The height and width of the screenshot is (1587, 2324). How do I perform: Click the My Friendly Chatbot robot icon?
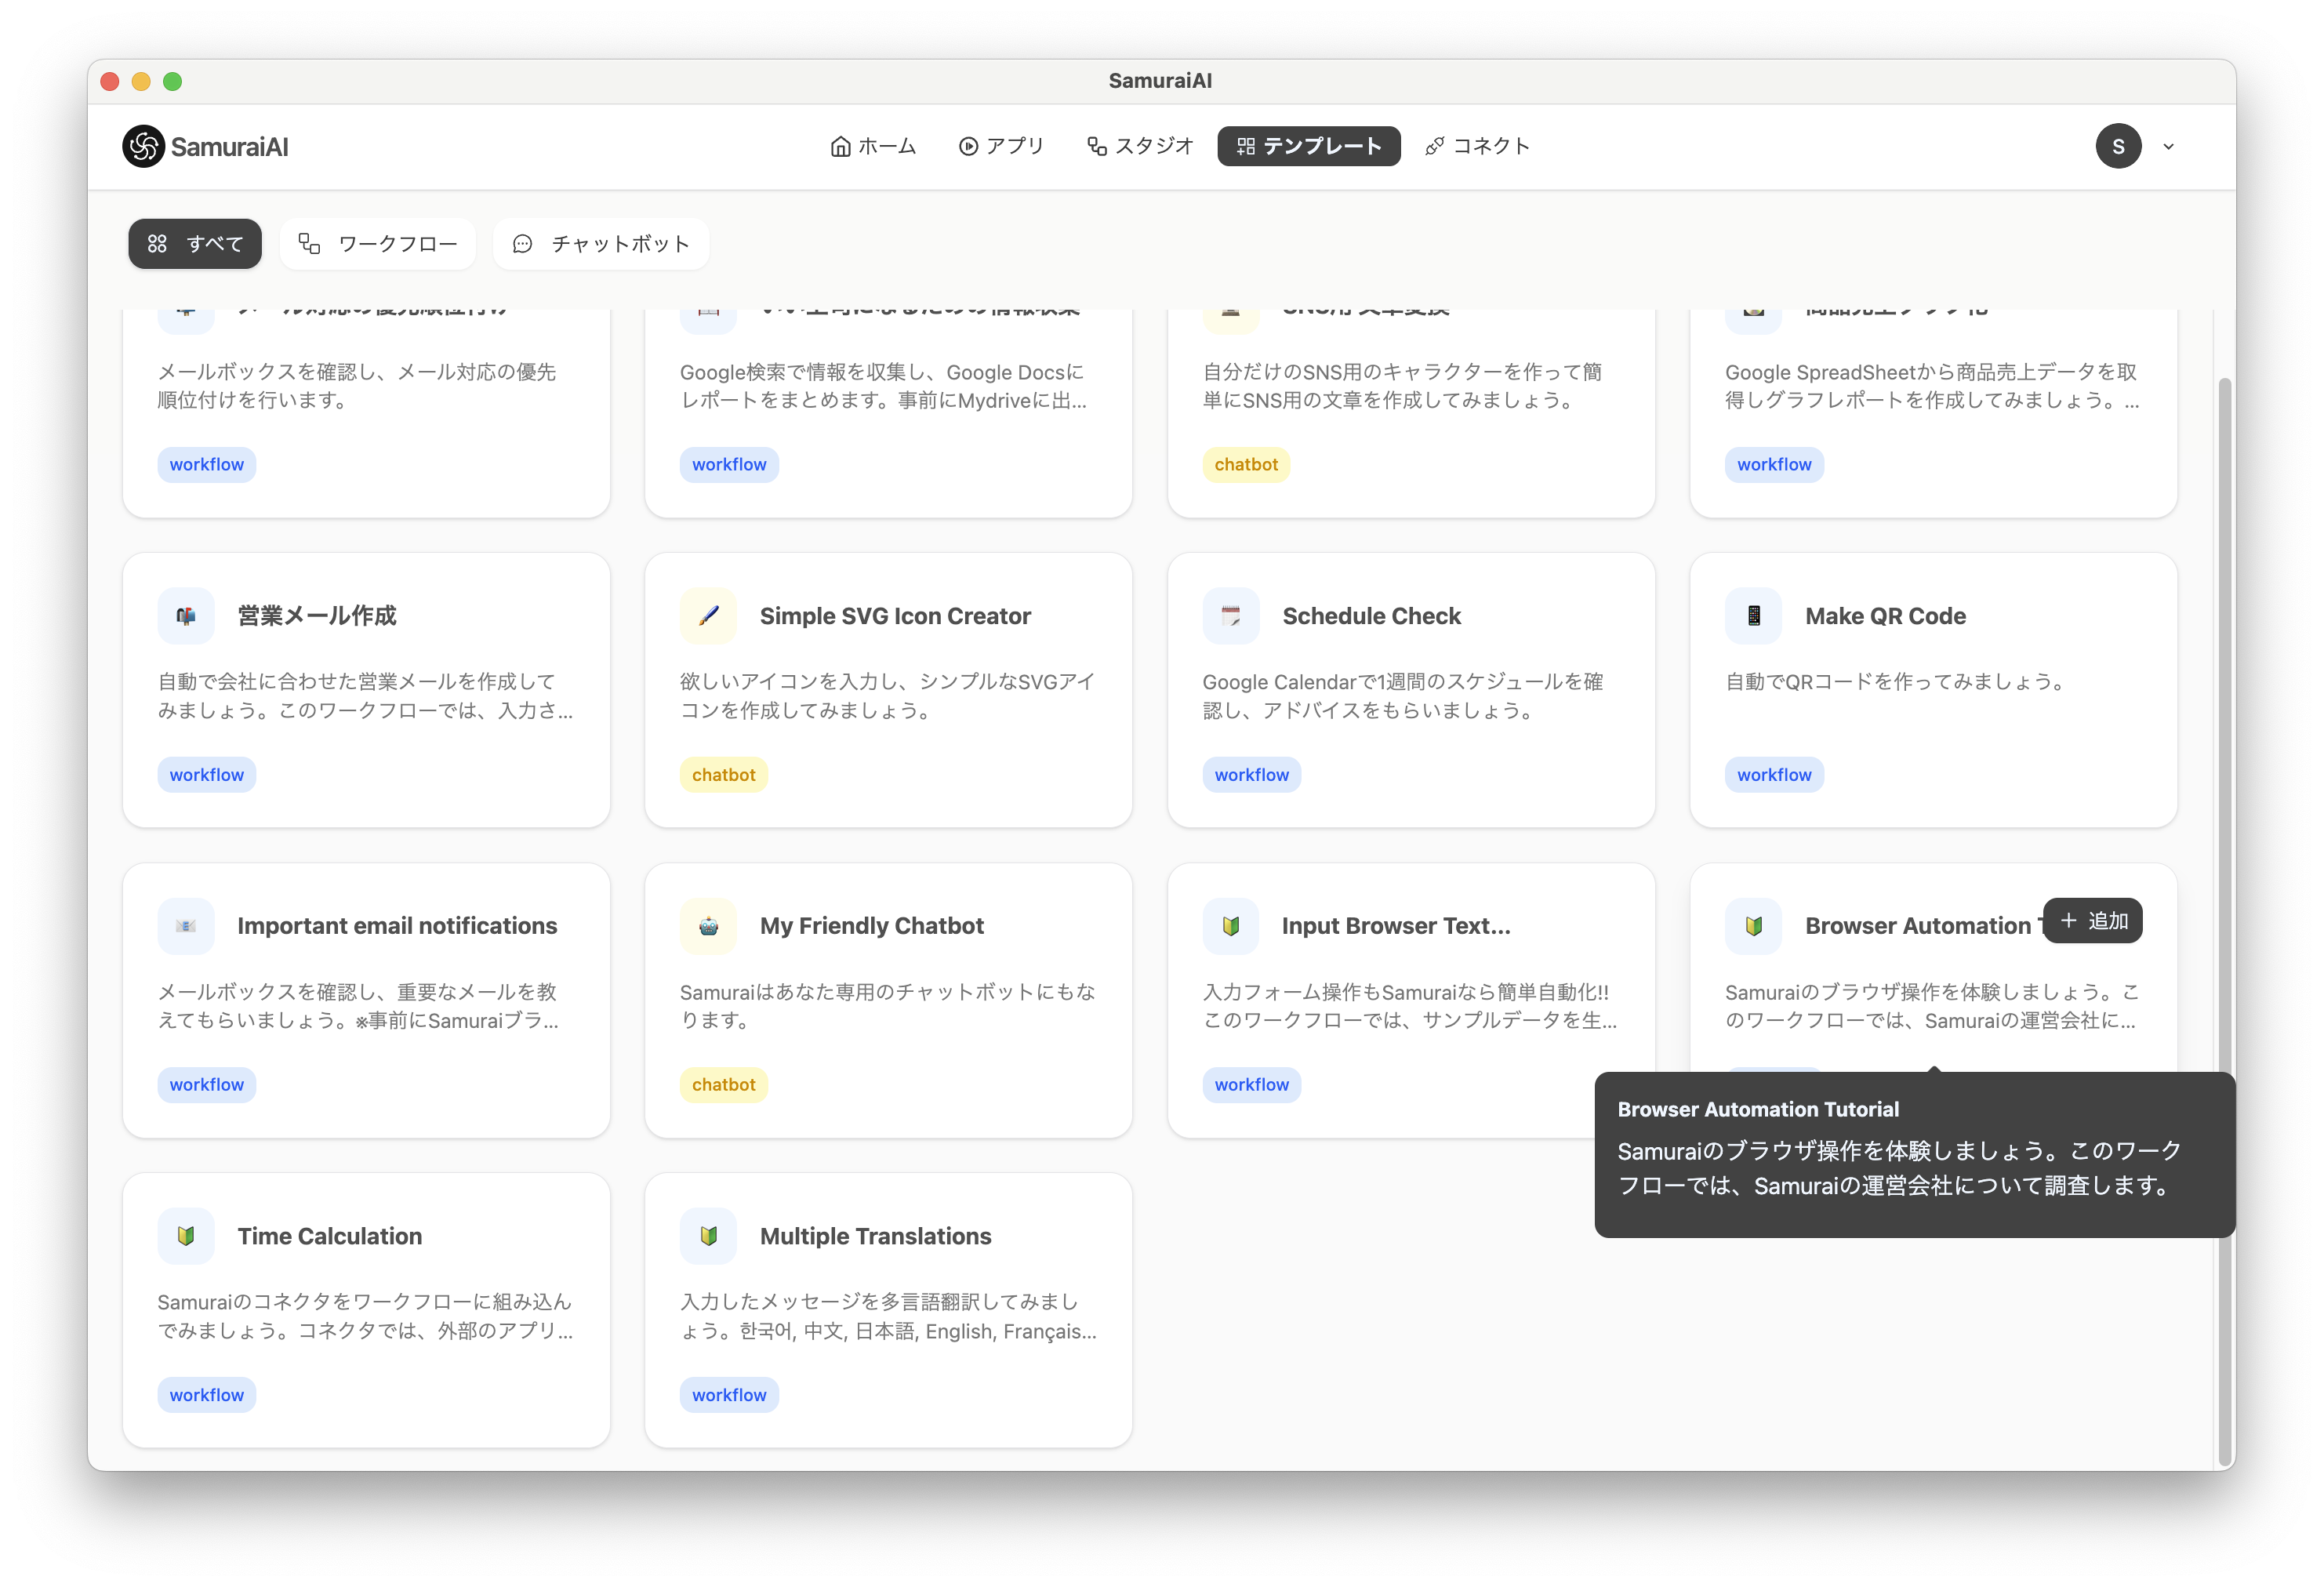click(708, 926)
